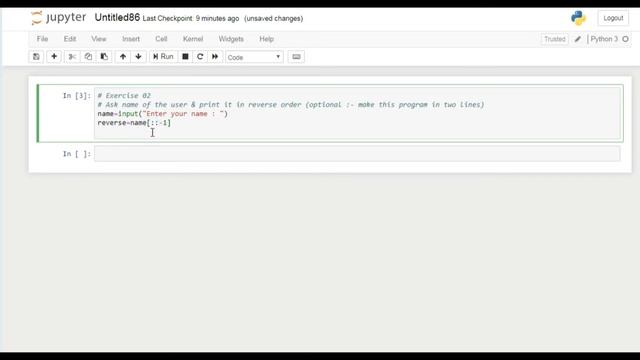Click the Trusted notebook button
Image resolution: width=640 pixels, height=360 pixels.
pos(555,39)
